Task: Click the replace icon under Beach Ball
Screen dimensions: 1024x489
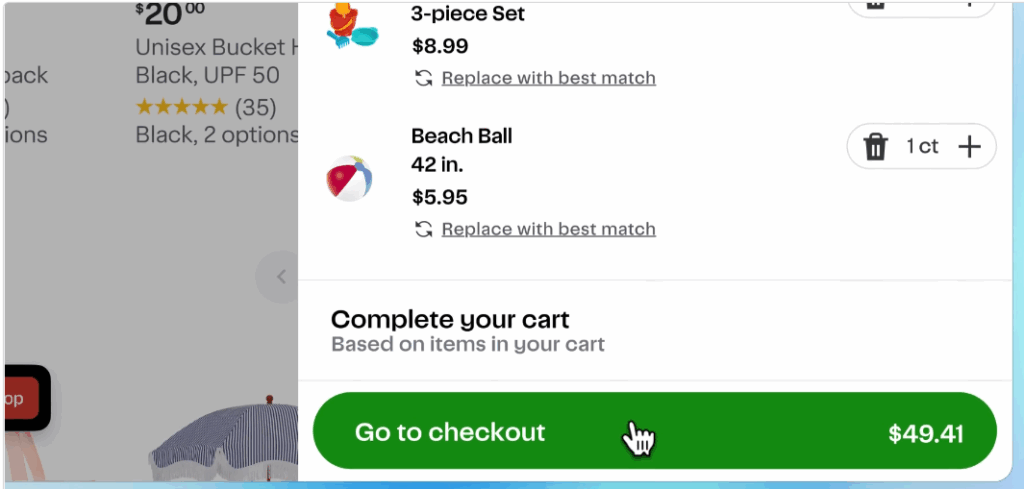Action: (424, 229)
